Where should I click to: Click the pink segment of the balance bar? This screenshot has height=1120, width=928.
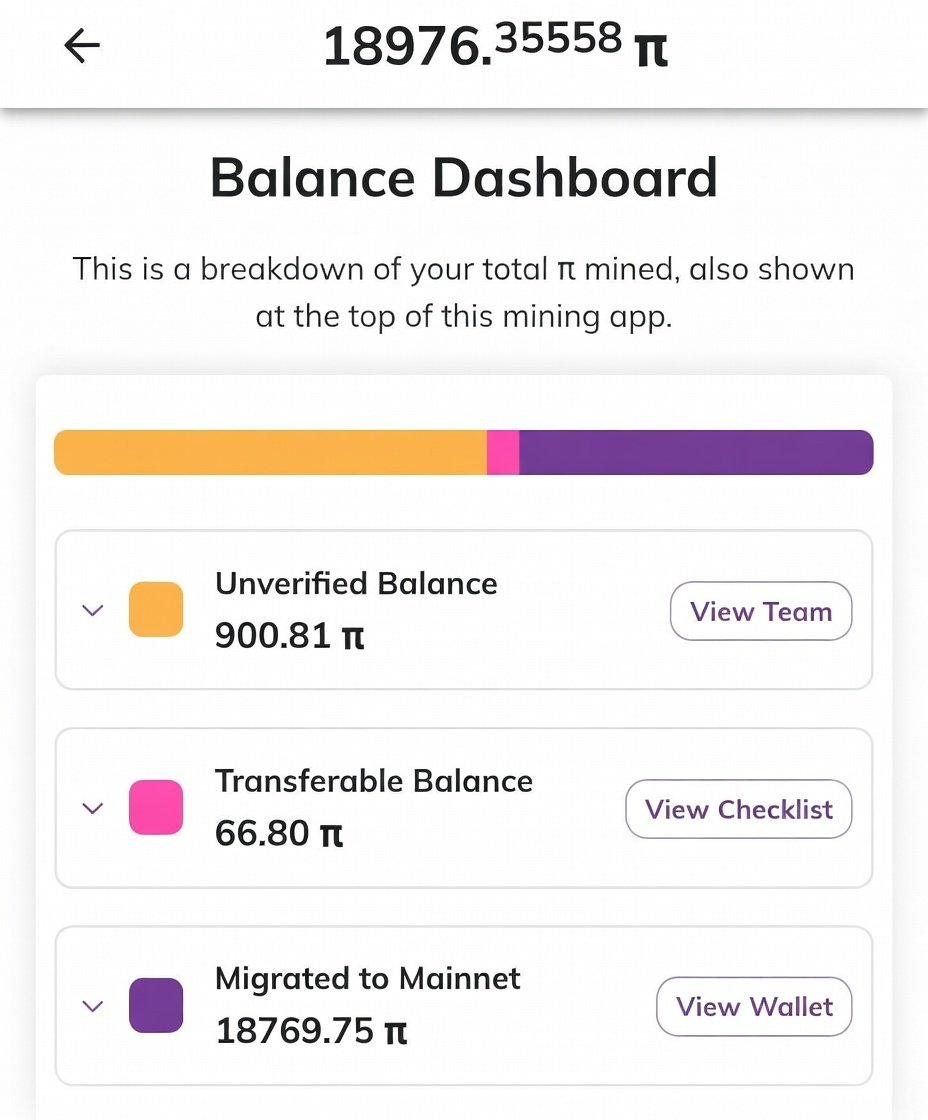503,452
